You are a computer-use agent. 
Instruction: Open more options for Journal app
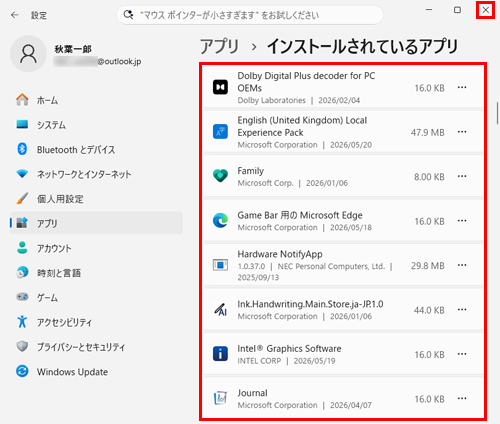click(x=462, y=398)
